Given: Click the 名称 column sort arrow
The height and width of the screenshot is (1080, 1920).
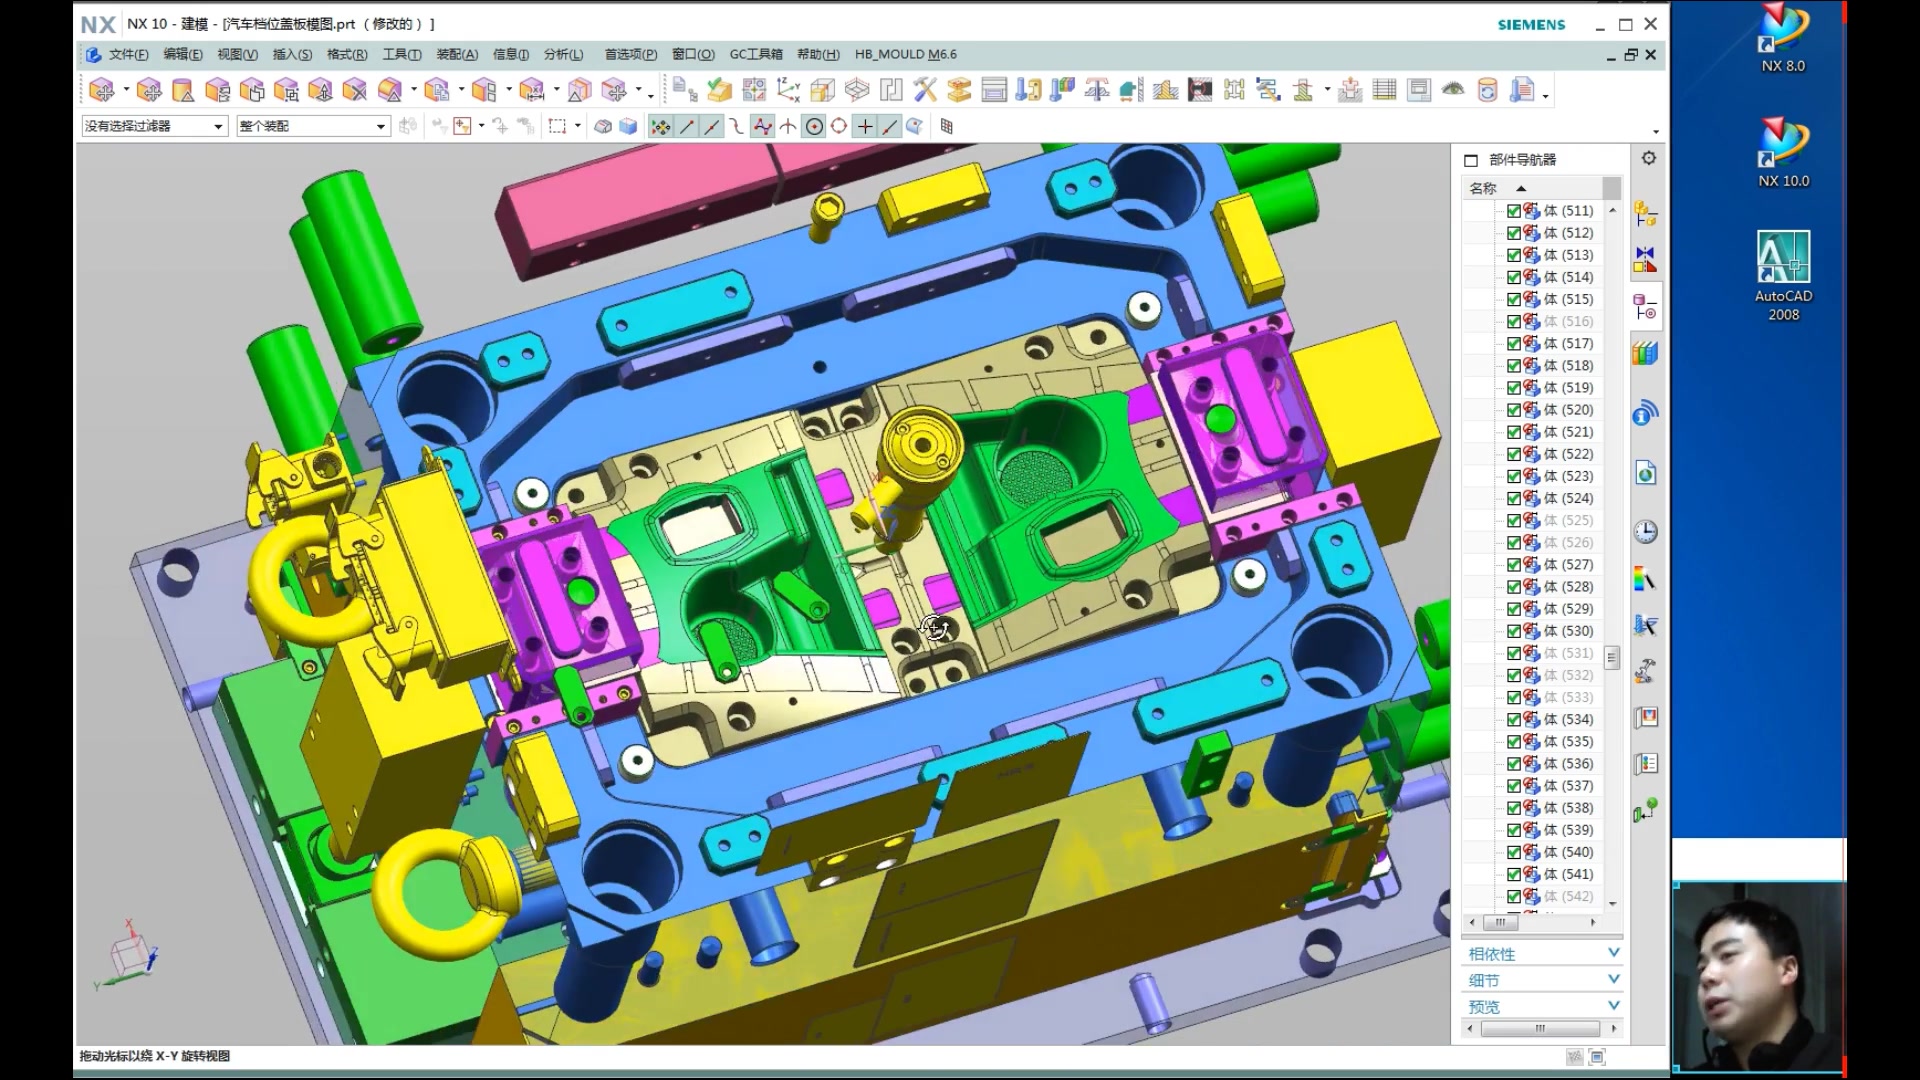Looking at the screenshot, I should coord(1521,188).
